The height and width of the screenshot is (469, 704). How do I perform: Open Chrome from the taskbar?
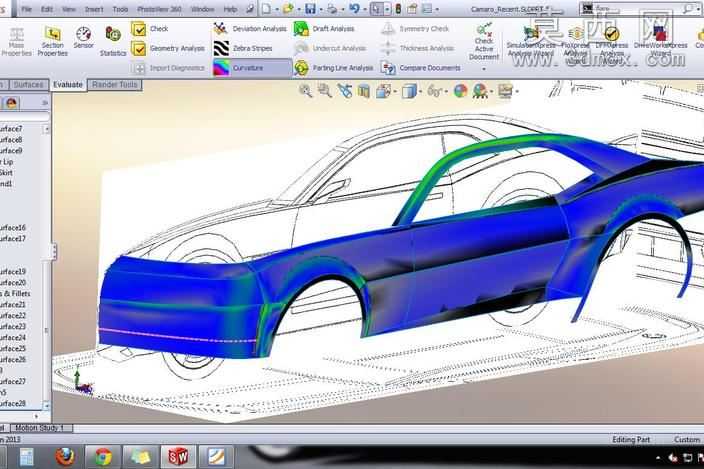click(103, 457)
